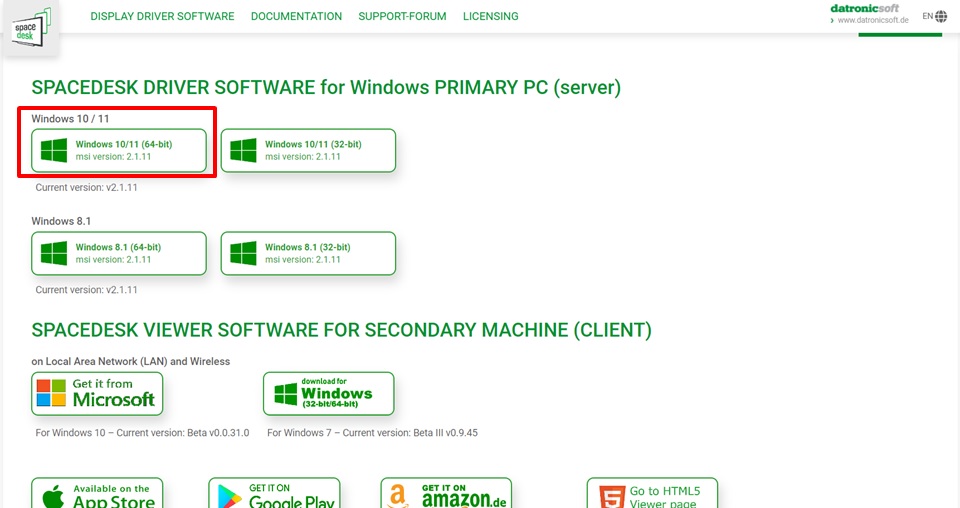Click the Amazon 'a' logo icon
The width and height of the screenshot is (960, 508).
pyautogui.click(x=398, y=496)
